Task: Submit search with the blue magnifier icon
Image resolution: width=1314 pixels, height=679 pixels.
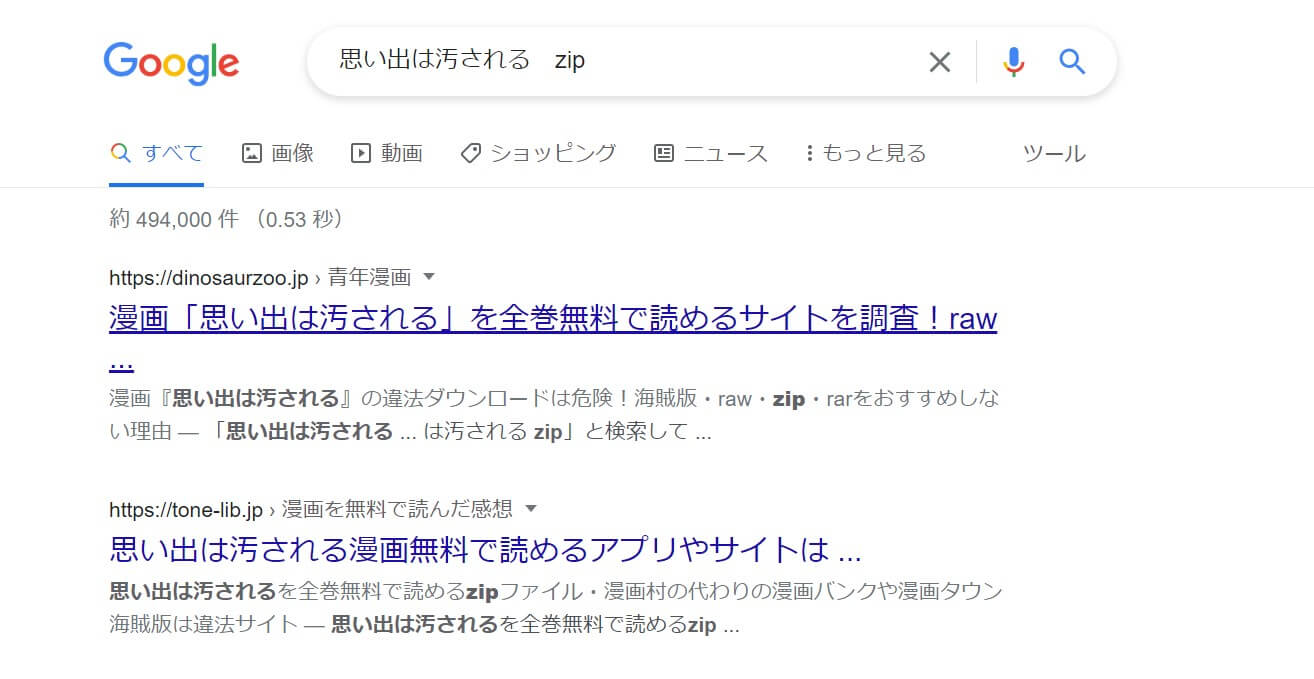Action: point(1072,62)
